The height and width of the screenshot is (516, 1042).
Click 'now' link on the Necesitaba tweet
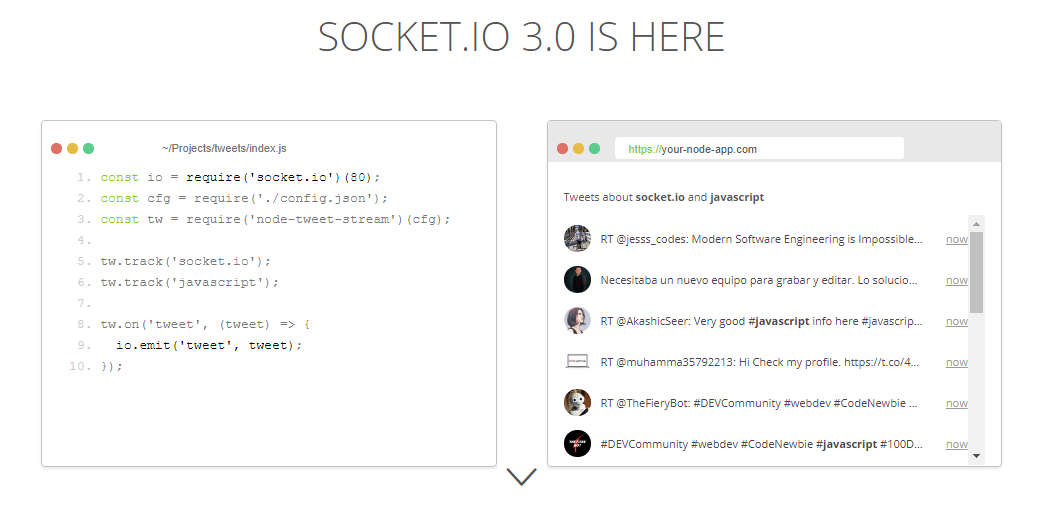[x=957, y=281]
